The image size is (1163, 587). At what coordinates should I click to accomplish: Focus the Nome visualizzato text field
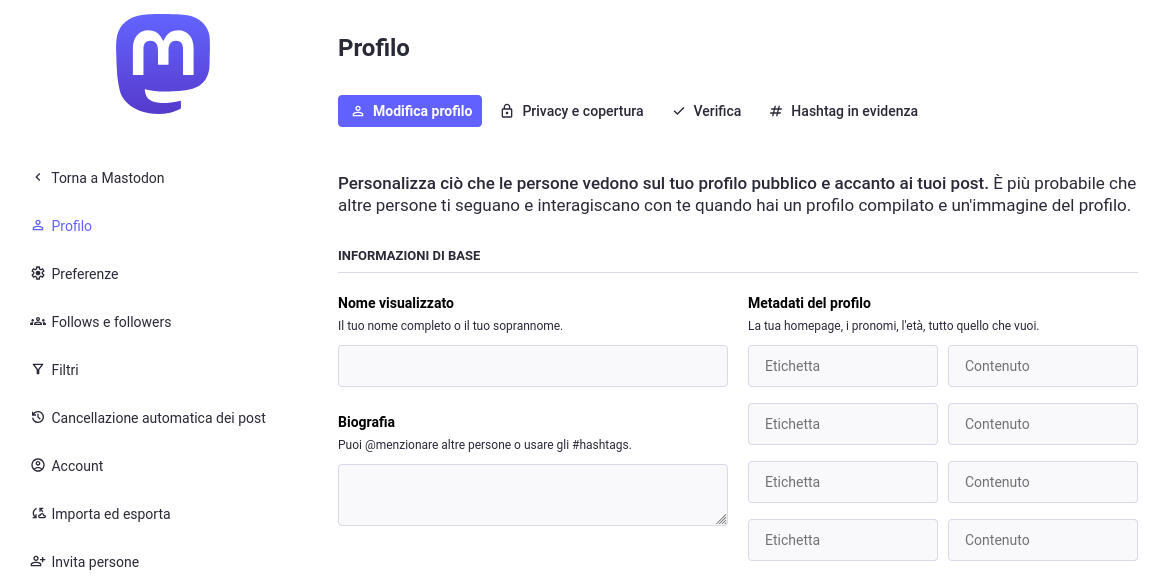tap(532, 366)
